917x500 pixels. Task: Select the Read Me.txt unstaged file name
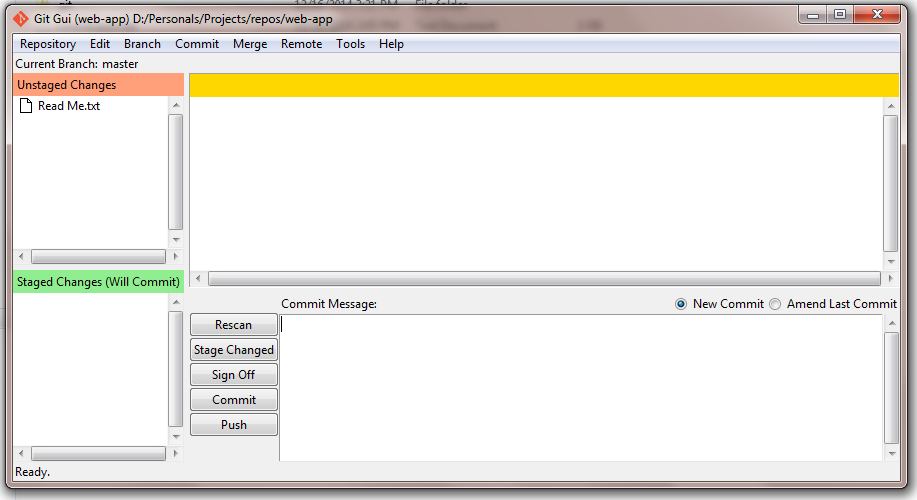click(69, 106)
